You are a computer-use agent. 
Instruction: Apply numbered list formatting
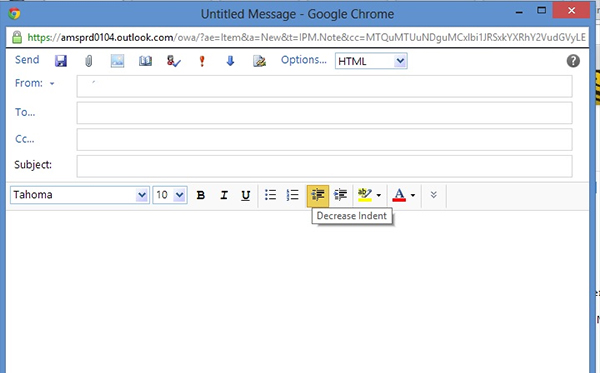pos(293,195)
